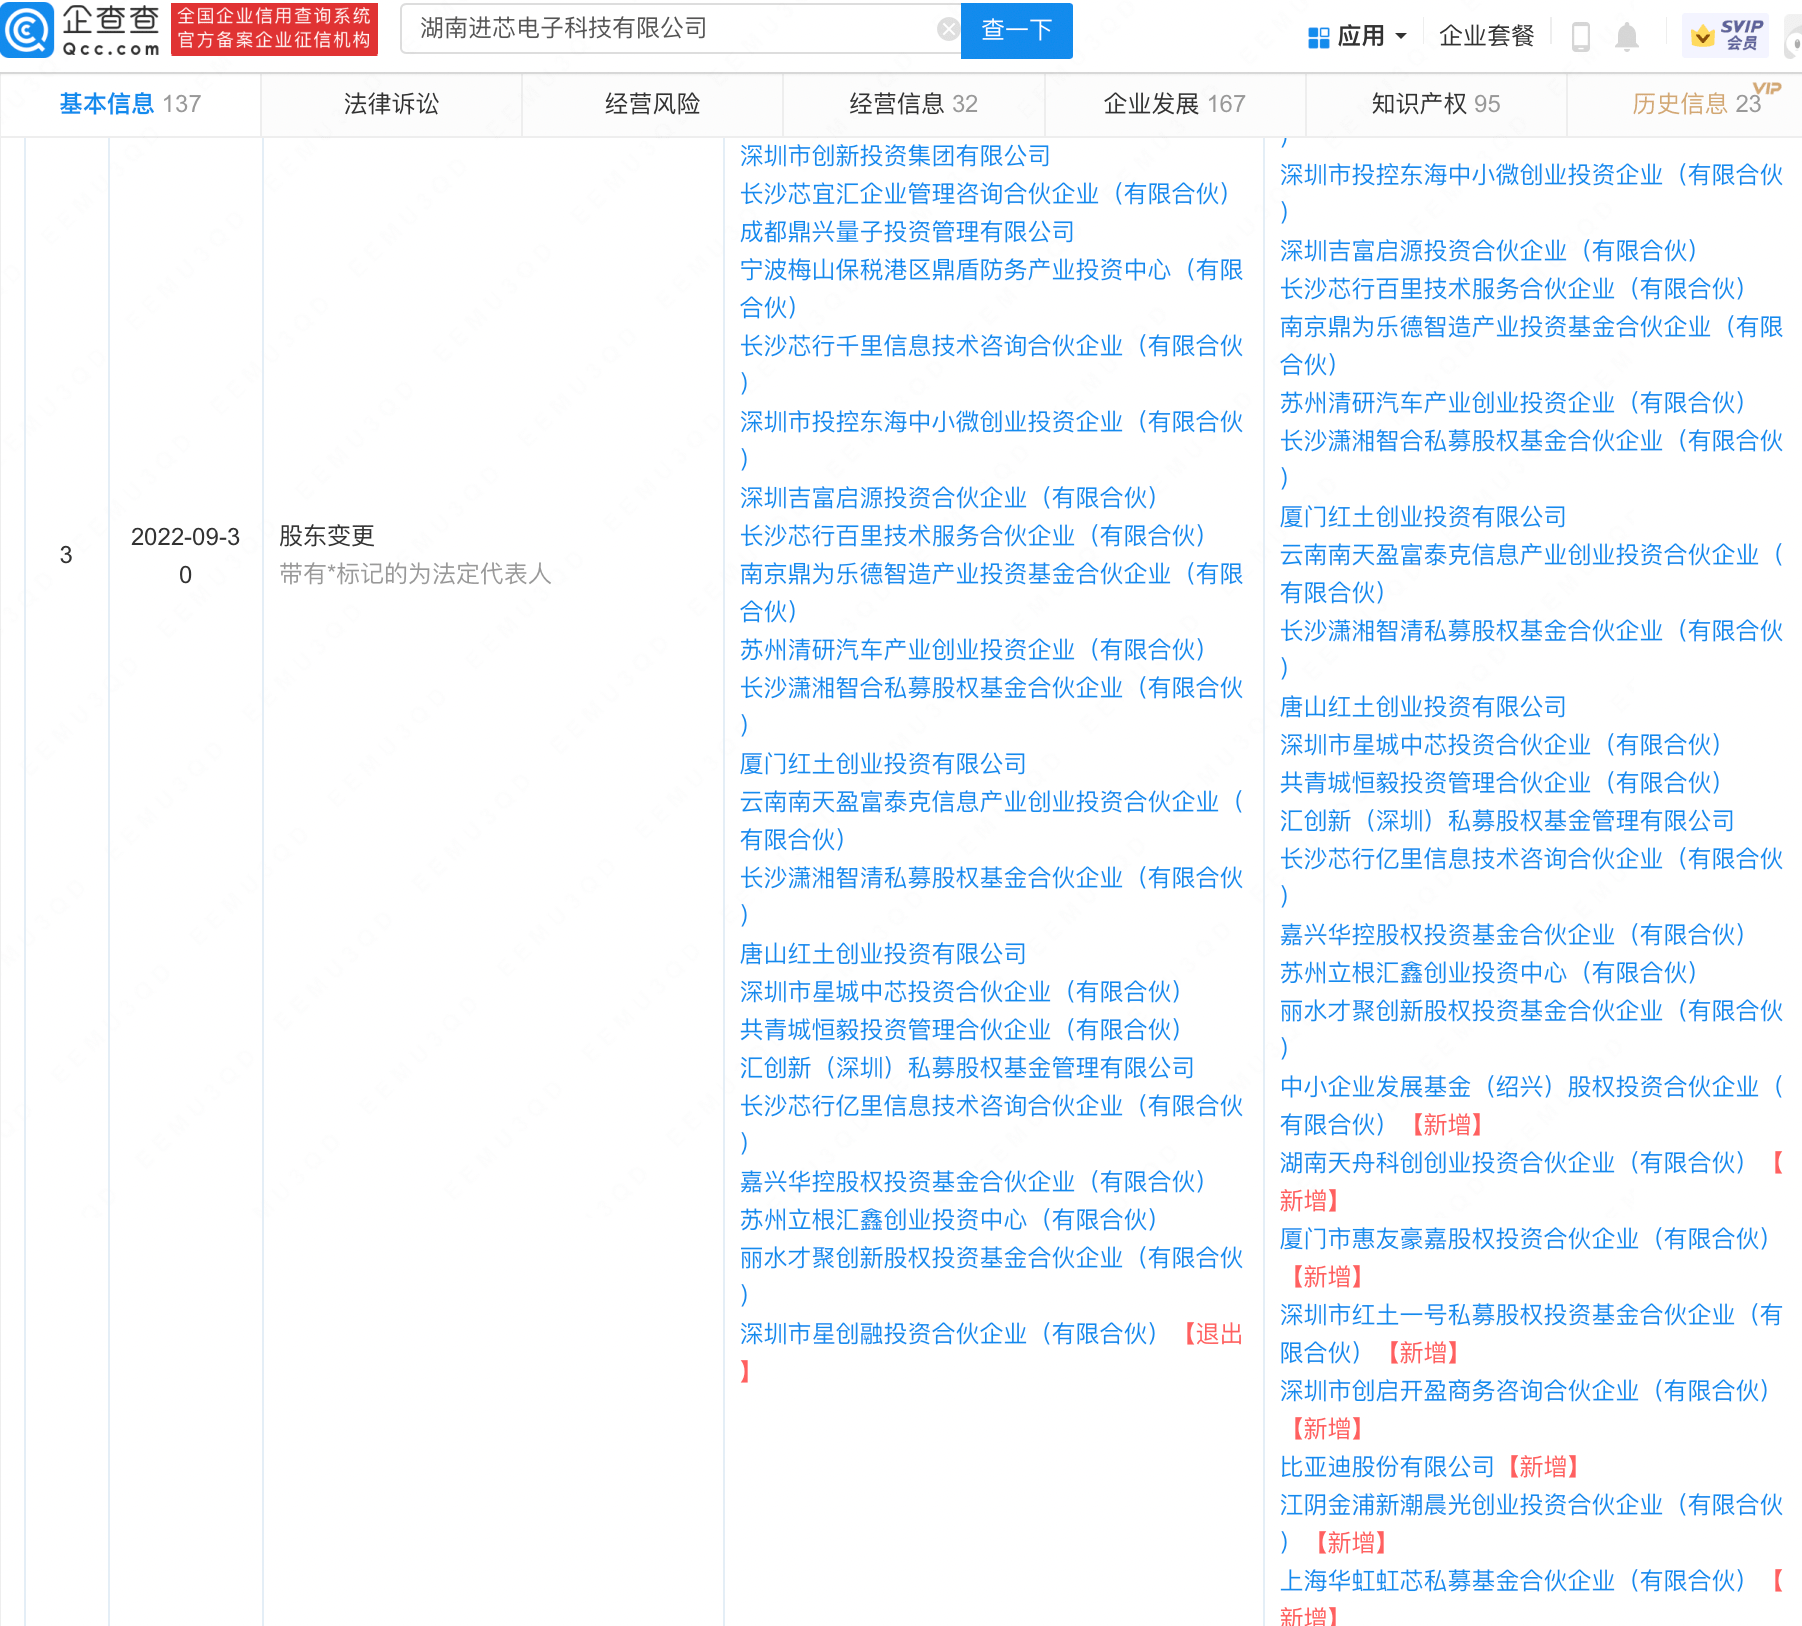Viewport: 1802px width, 1626px height.
Task: Switch to the 经营风险 tab
Action: [652, 104]
